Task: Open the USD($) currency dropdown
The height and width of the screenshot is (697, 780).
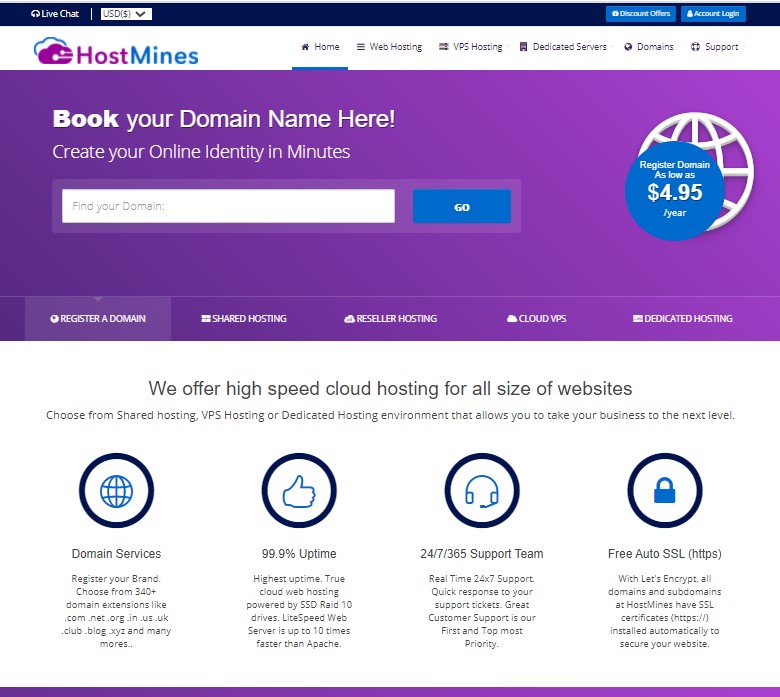Action: click(x=126, y=14)
